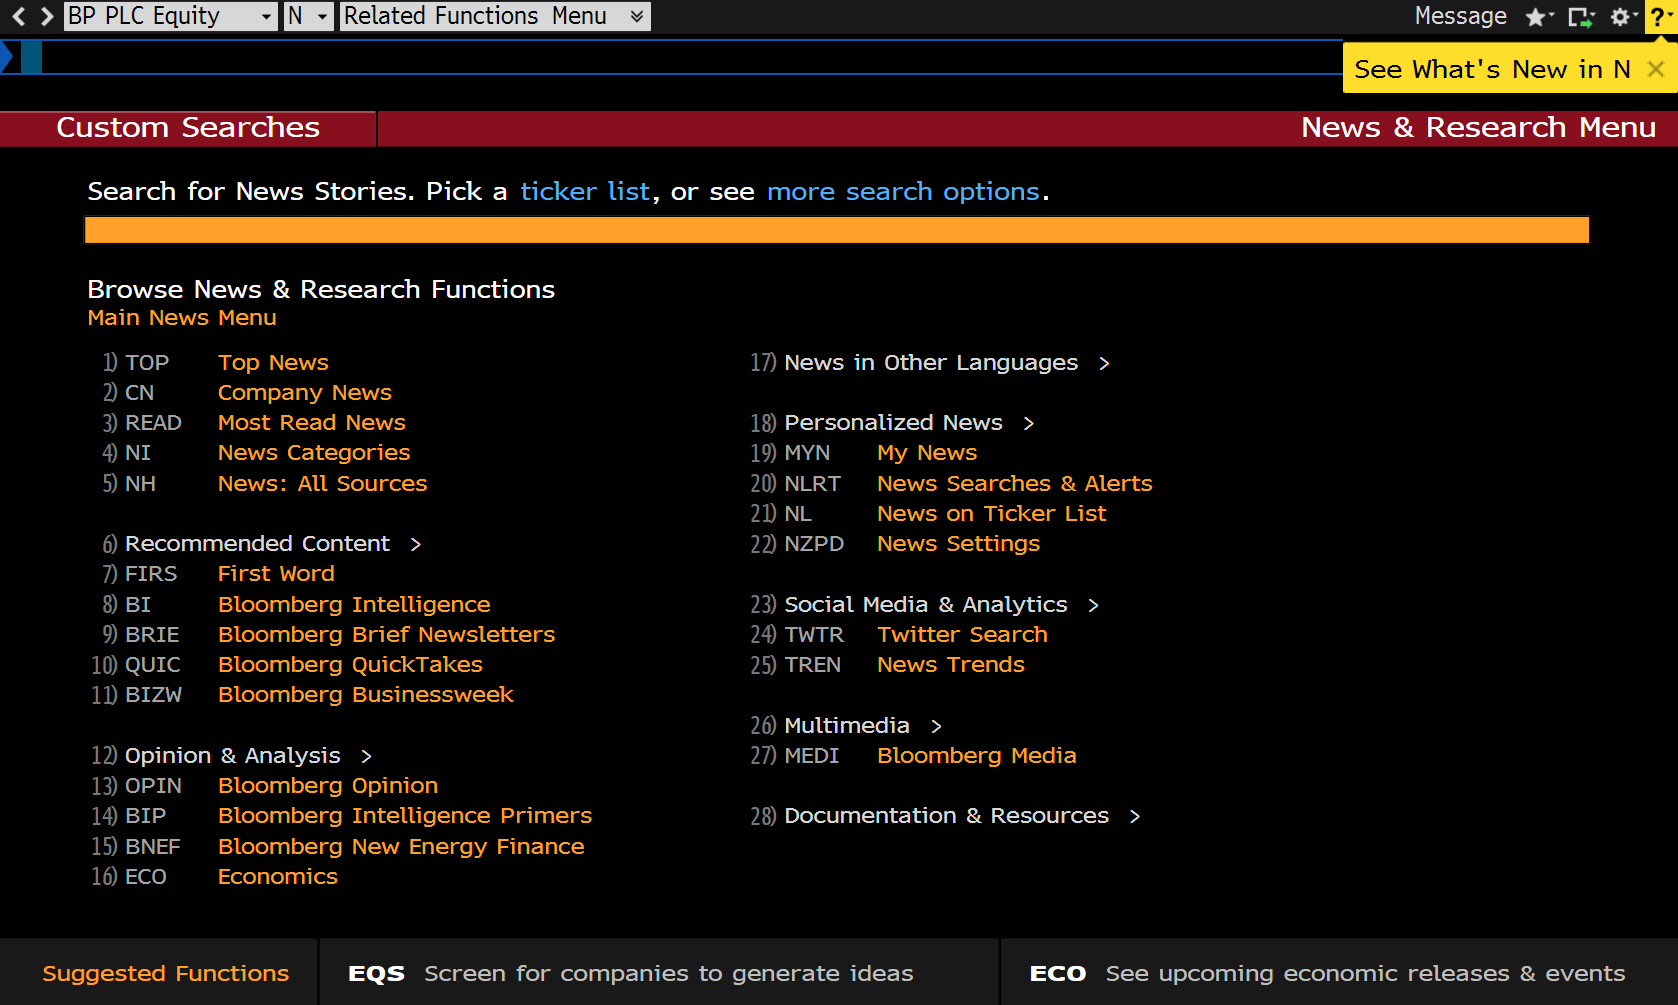The image size is (1678, 1005).
Task: Click the back navigation arrow
Action: coord(18,16)
